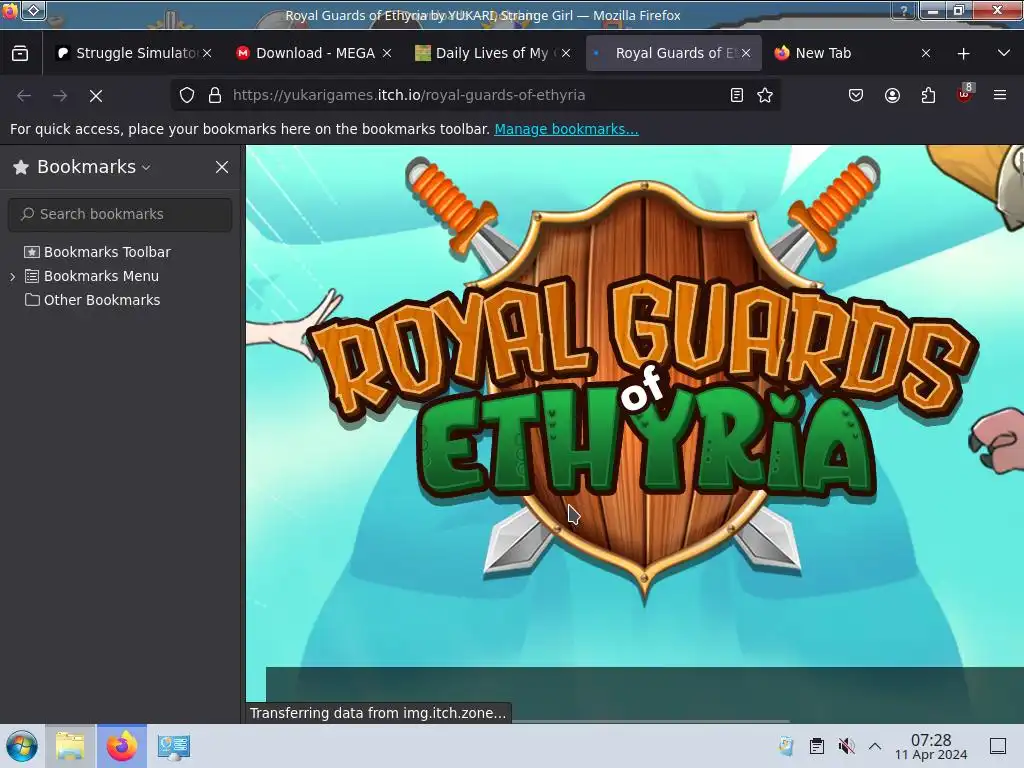Switch to New Tab tab
Image resolution: width=1024 pixels, height=768 pixels.
click(x=852, y=54)
